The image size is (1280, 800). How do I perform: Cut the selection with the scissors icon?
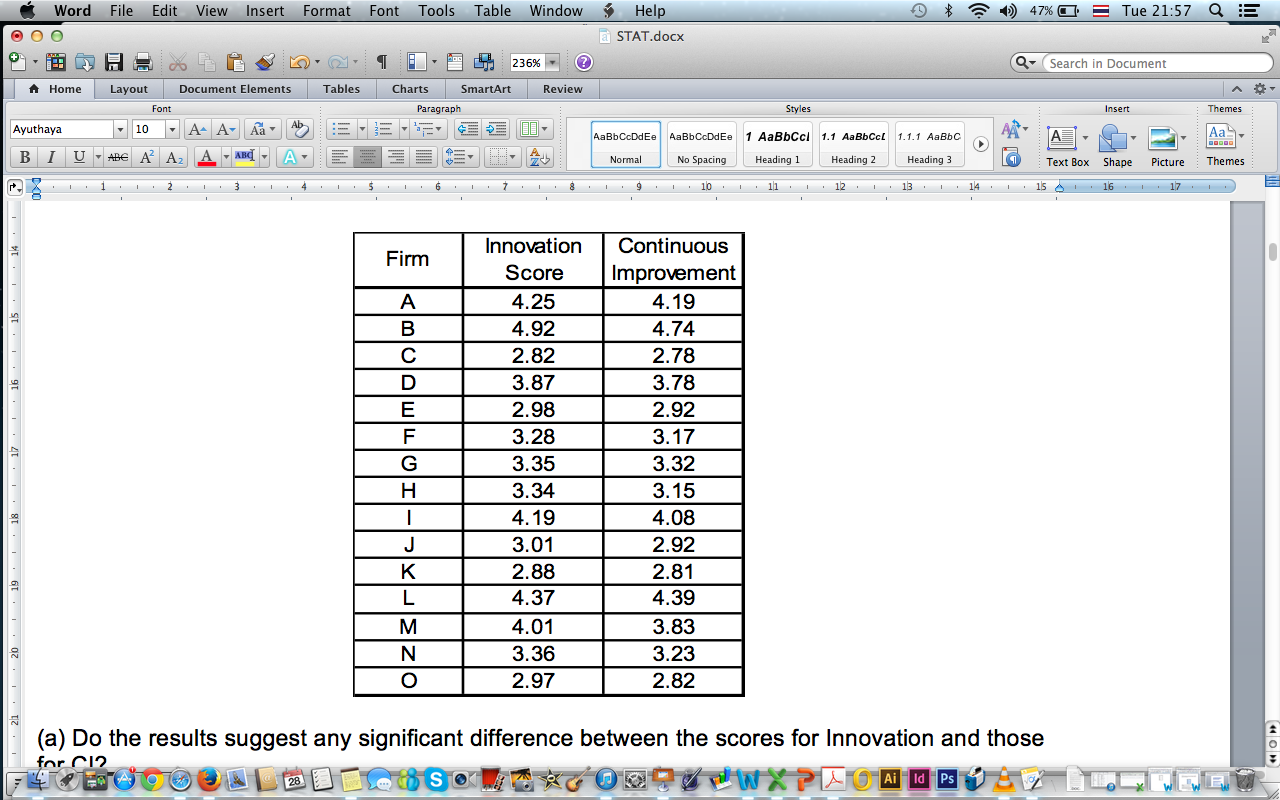click(178, 62)
